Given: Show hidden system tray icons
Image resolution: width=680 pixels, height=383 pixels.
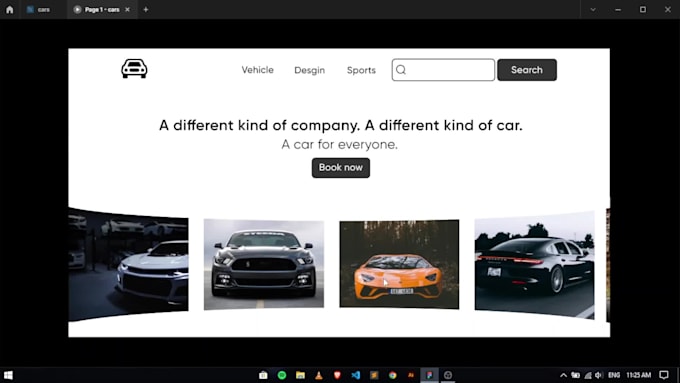Looking at the screenshot, I should tap(563, 375).
